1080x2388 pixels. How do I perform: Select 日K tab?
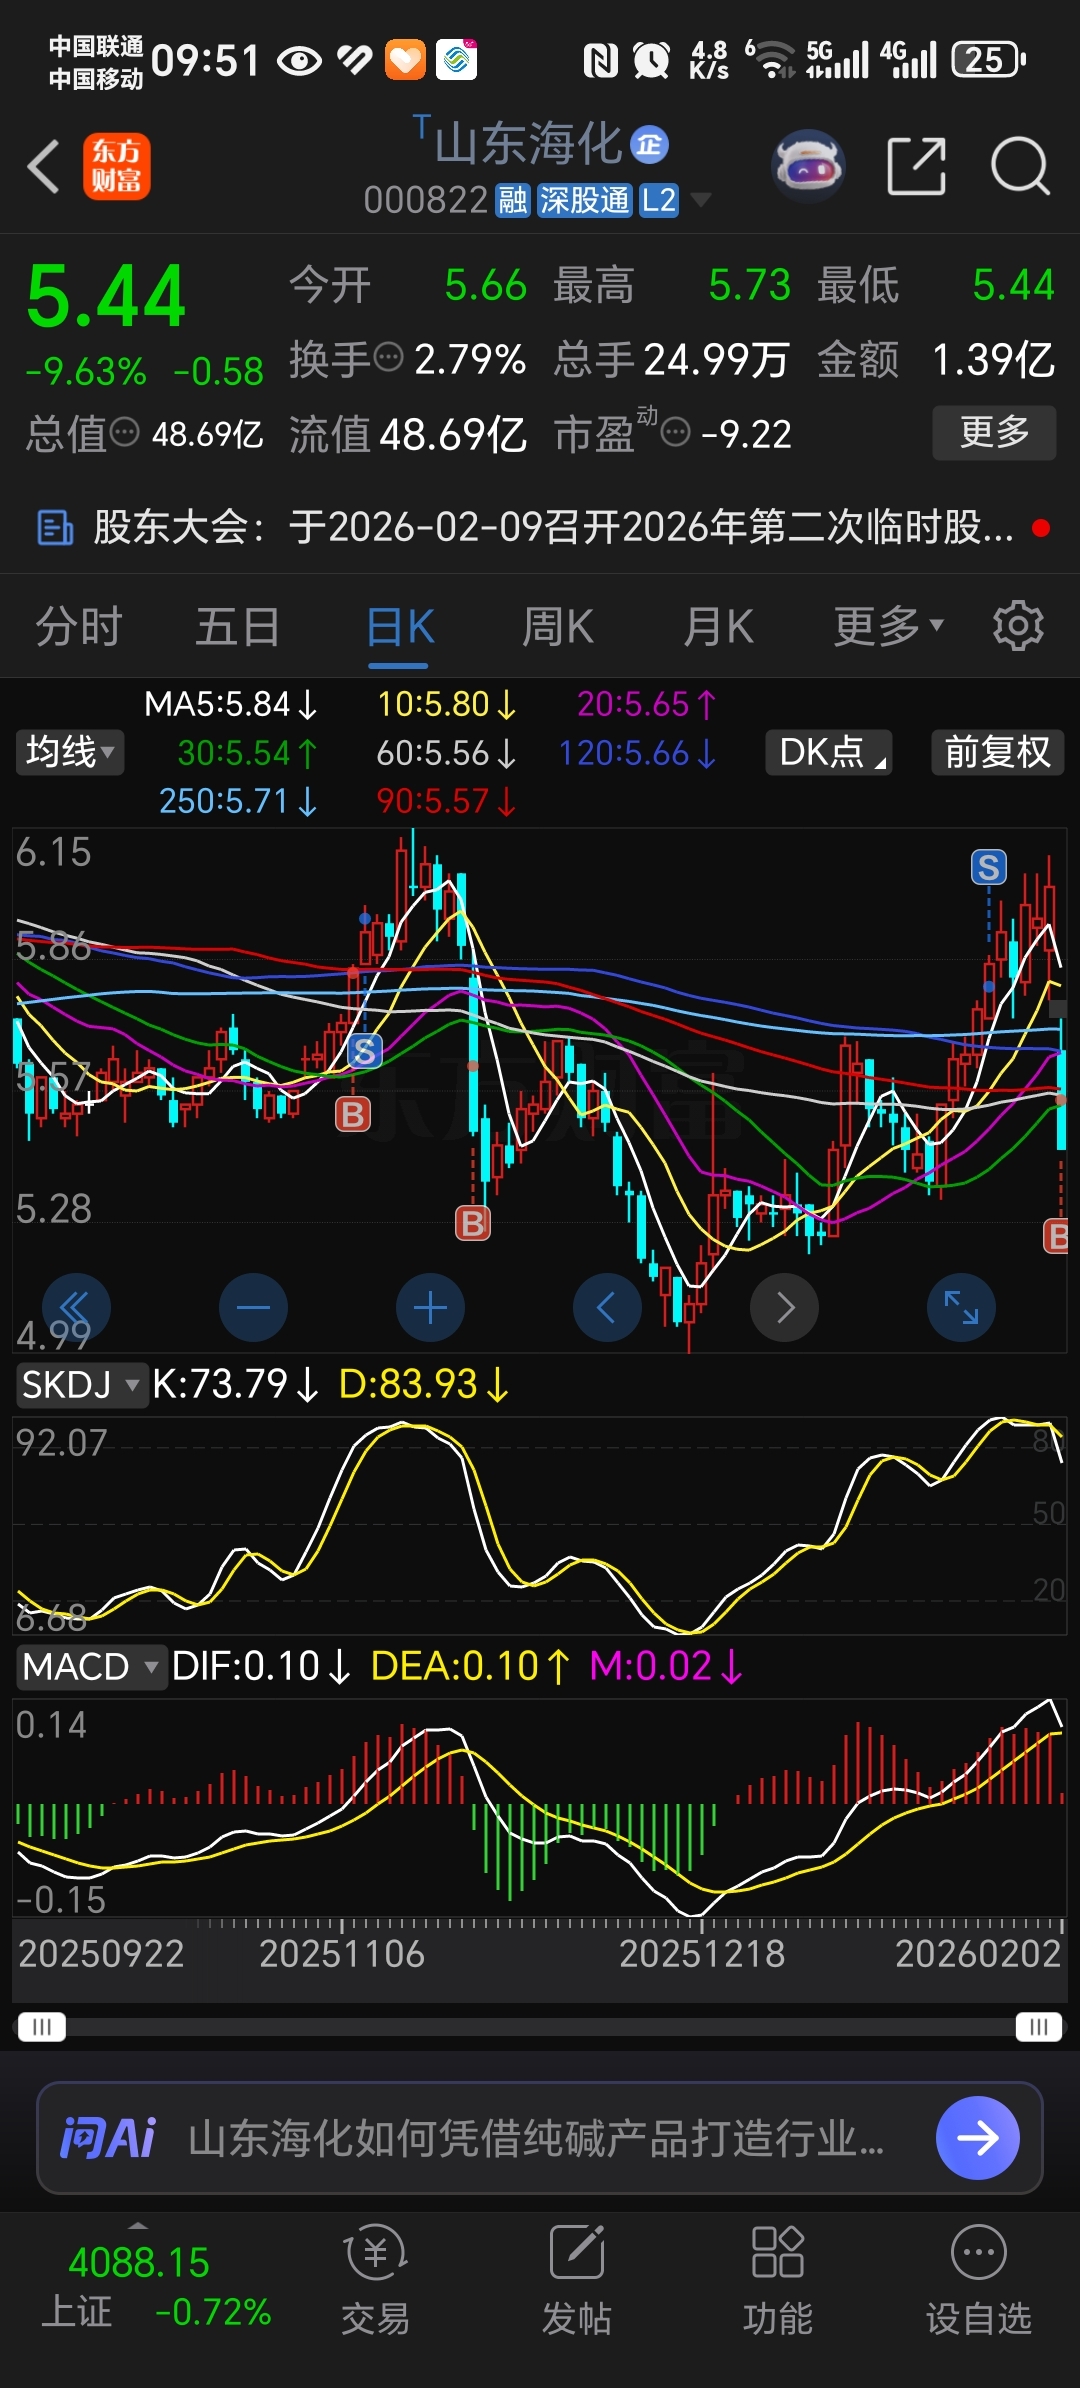point(400,628)
